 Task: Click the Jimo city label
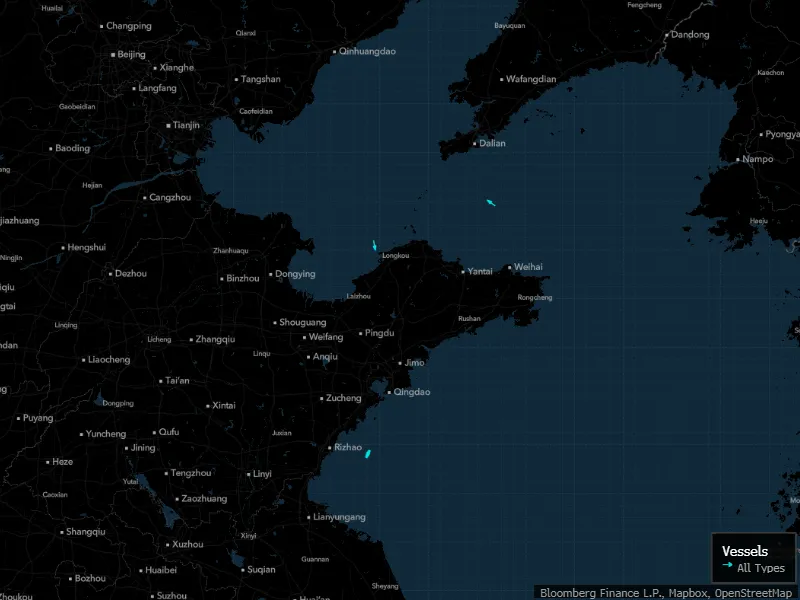coord(414,363)
